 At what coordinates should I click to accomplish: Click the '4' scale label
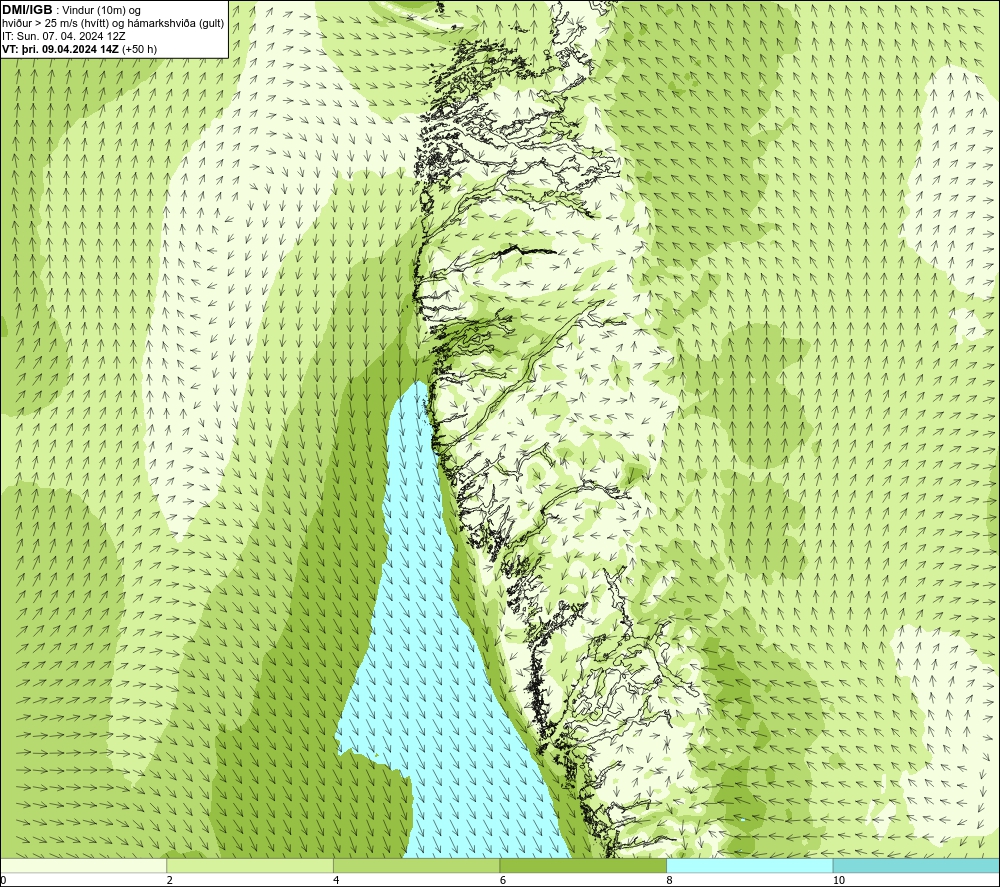click(336, 880)
